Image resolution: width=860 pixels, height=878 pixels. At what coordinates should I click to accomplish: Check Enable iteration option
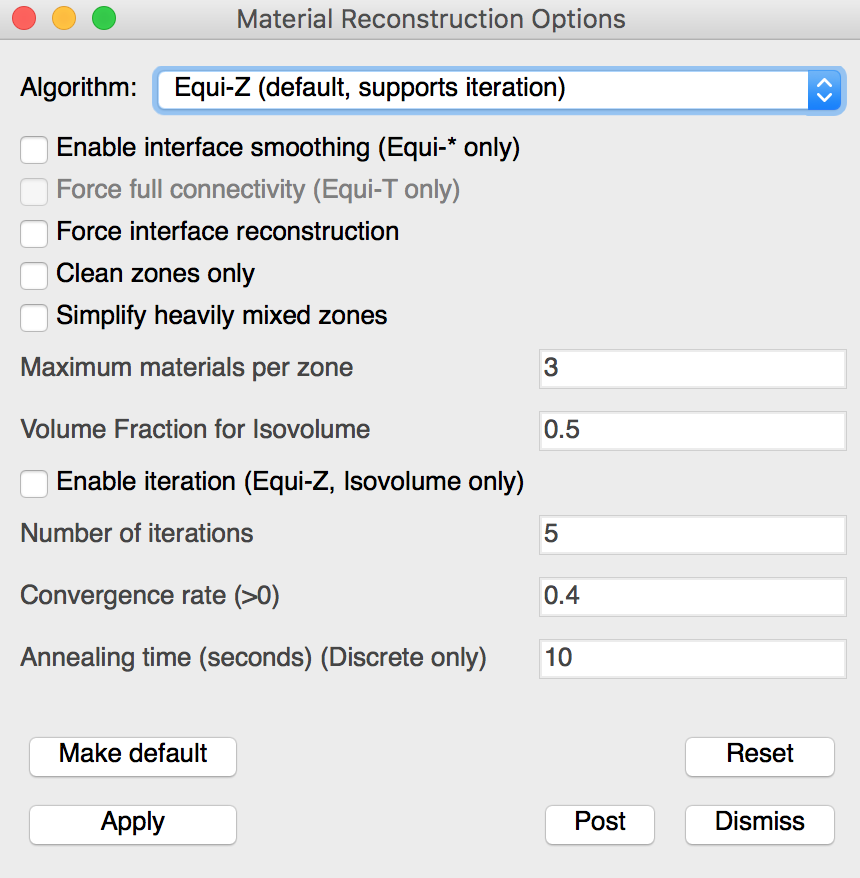pos(34,484)
